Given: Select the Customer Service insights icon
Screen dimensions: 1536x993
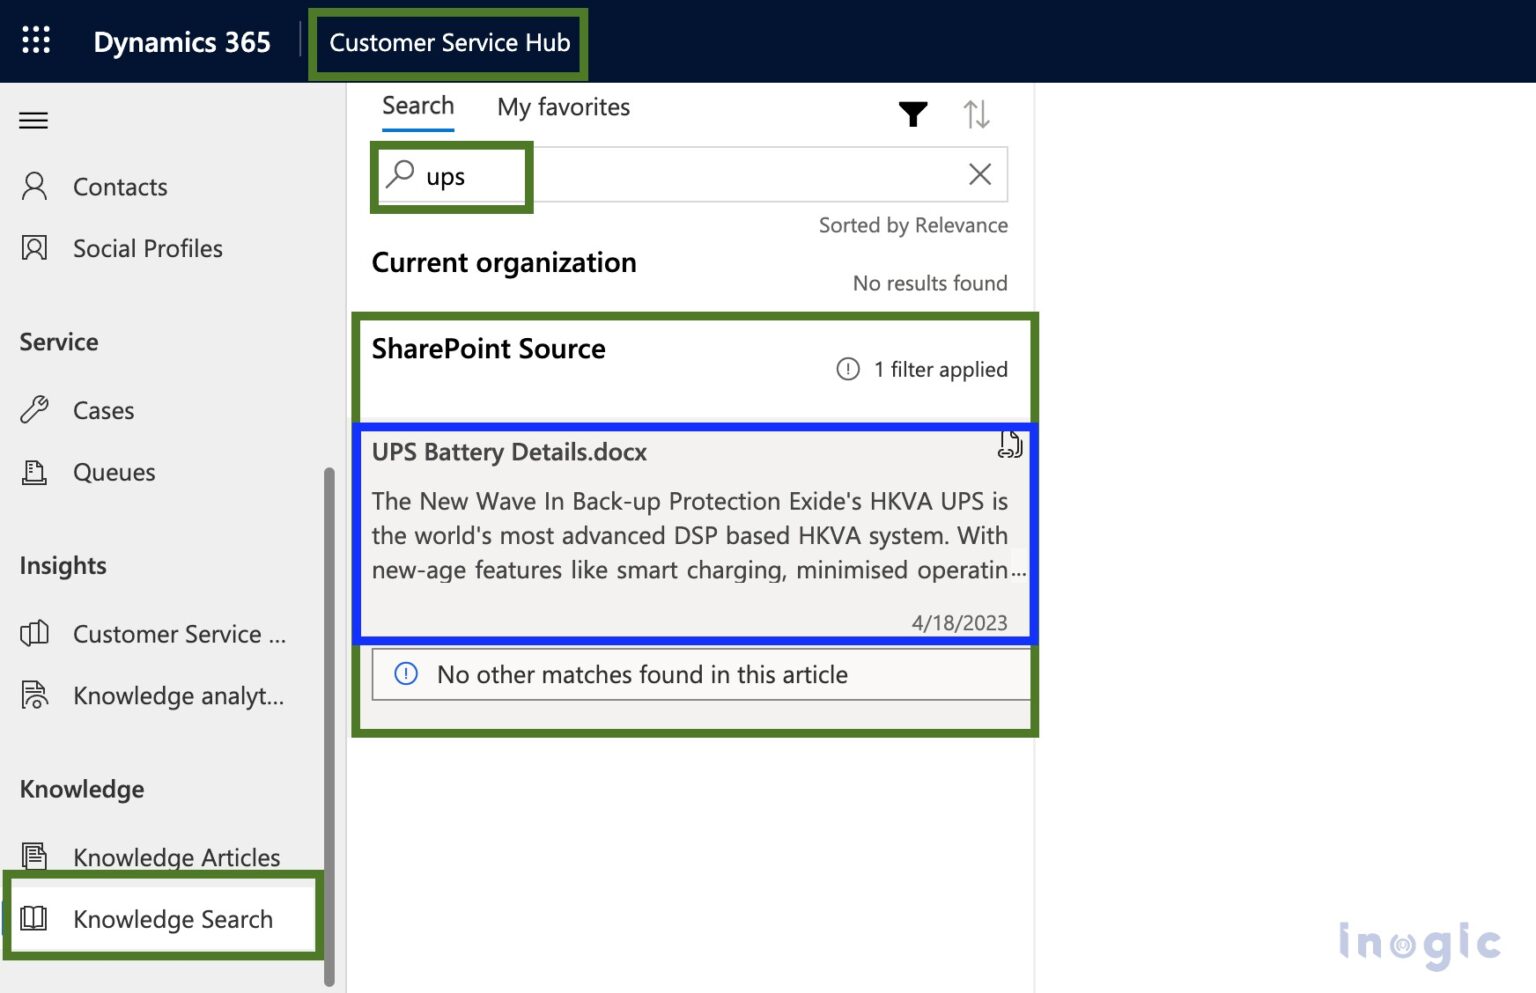Looking at the screenshot, I should click(x=34, y=633).
